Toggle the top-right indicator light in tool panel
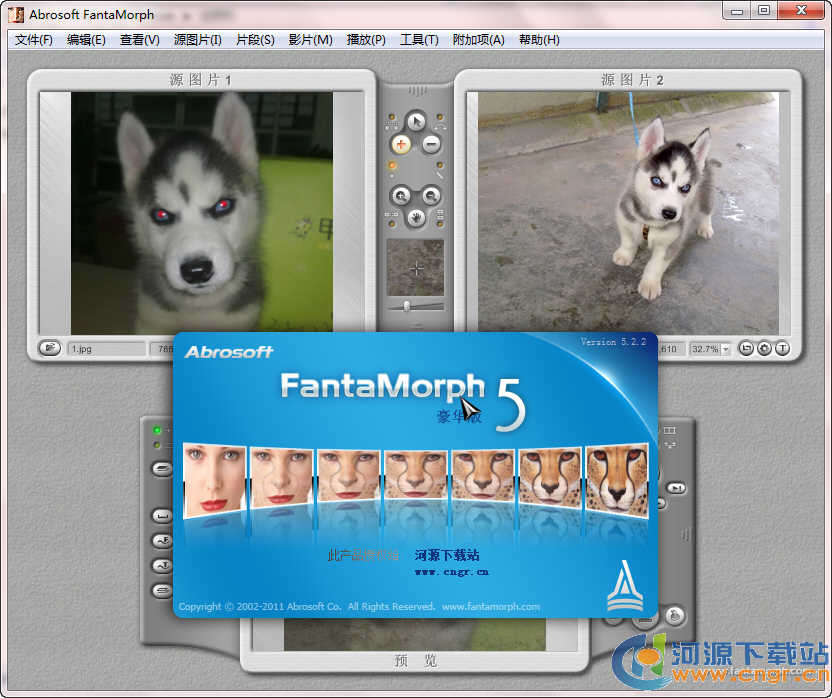Screen dimensions: 832x698 (x=441, y=114)
